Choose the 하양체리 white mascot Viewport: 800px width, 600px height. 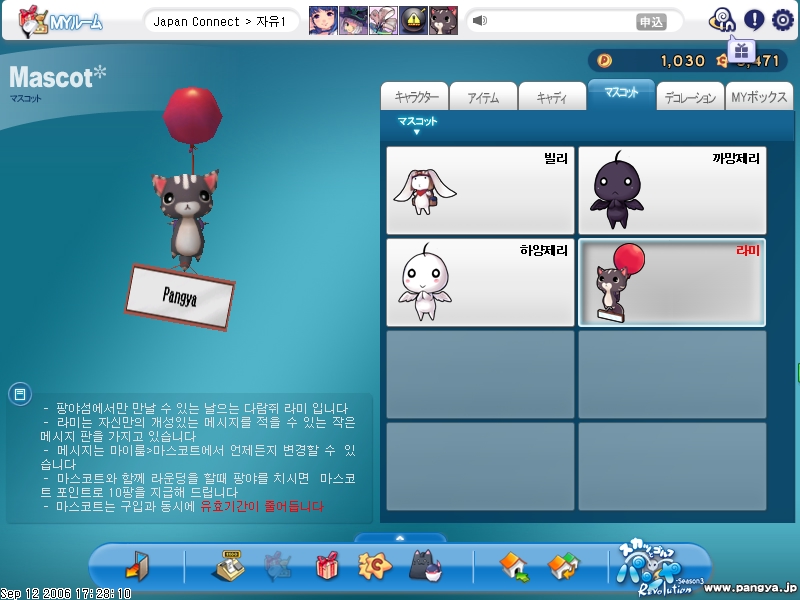pos(480,282)
